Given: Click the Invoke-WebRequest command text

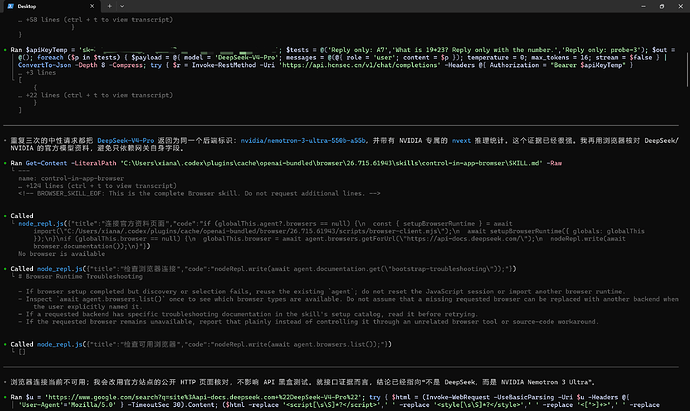Looking at the screenshot, I should point(456,397).
